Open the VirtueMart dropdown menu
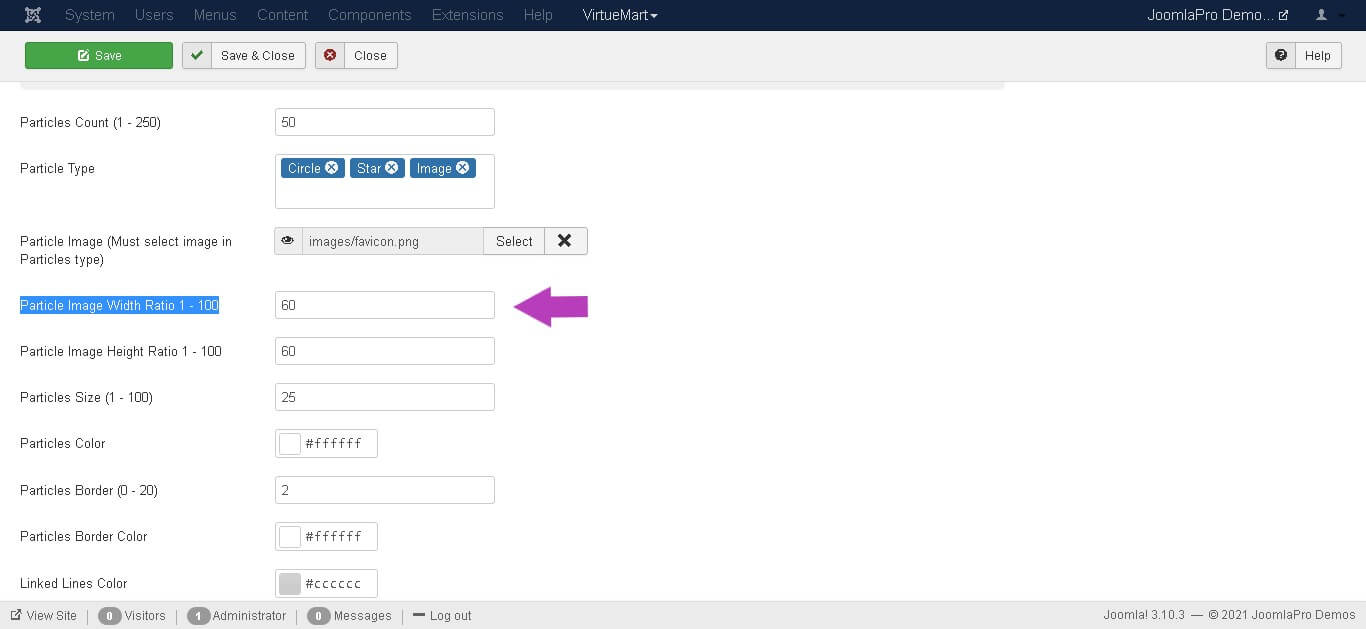Screen dimensions: 1366x629 (x=620, y=15)
